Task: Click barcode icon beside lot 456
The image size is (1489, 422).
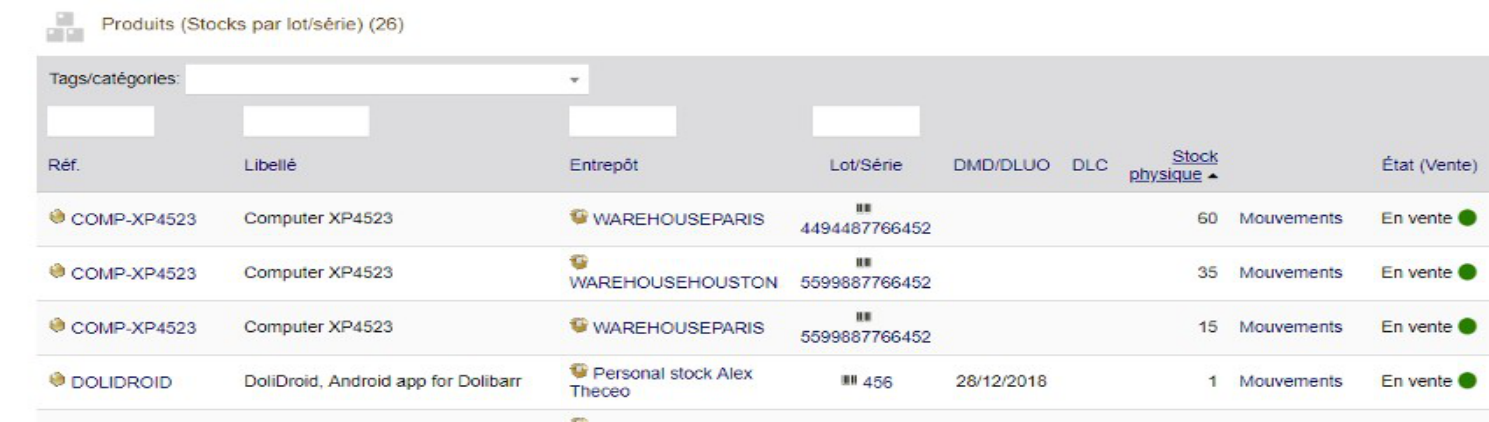Action: coord(850,381)
